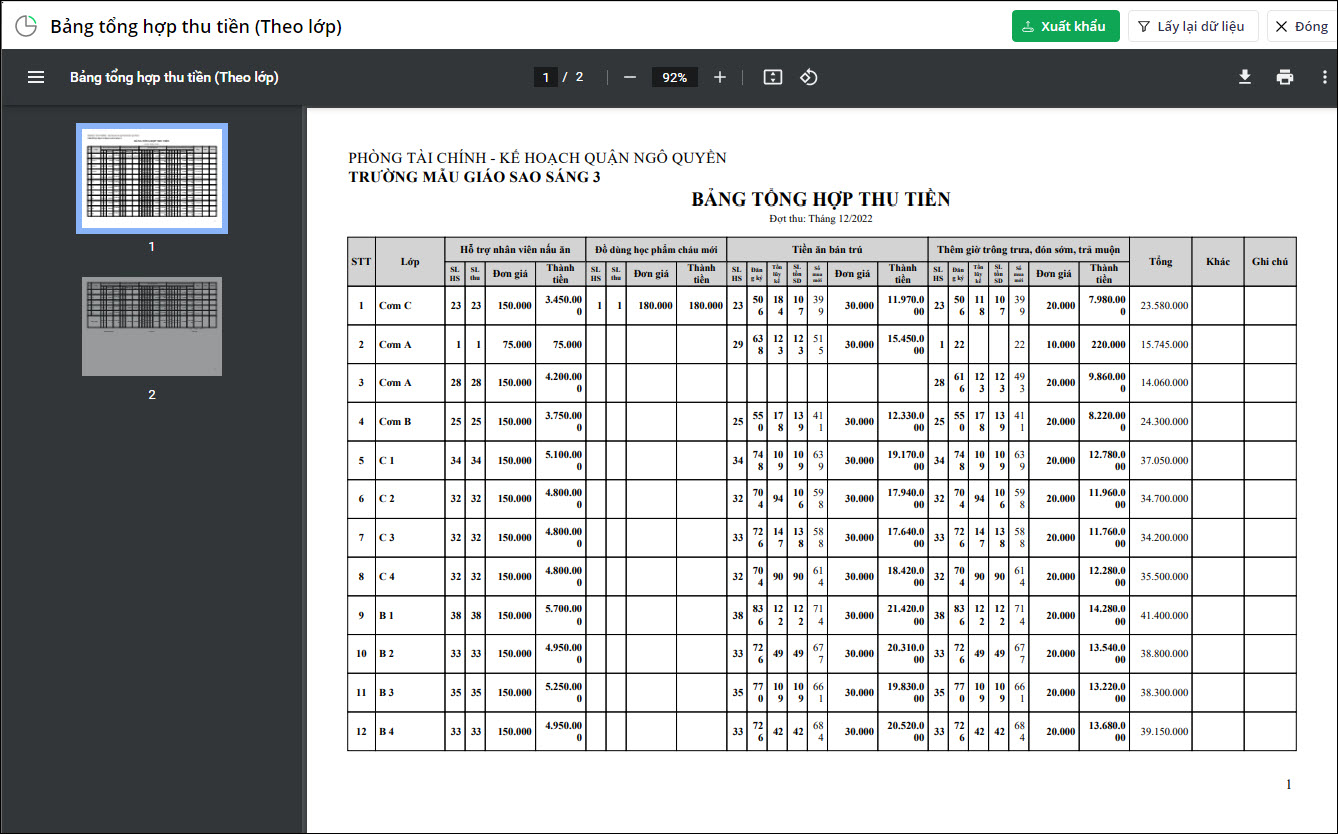Click the text TRƯỜNG MẪU GIÁO SAO SÁNG 3
The image size is (1338, 834).
(474, 177)
